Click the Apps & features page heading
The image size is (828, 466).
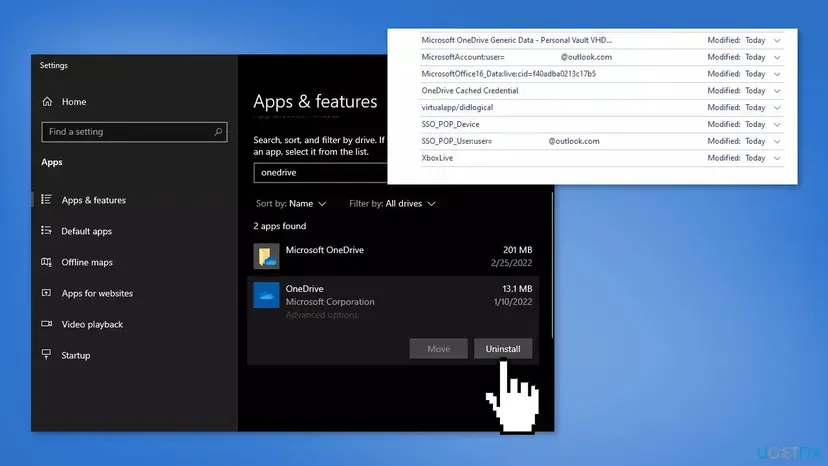pyautogui.click(x=315, y=101)
